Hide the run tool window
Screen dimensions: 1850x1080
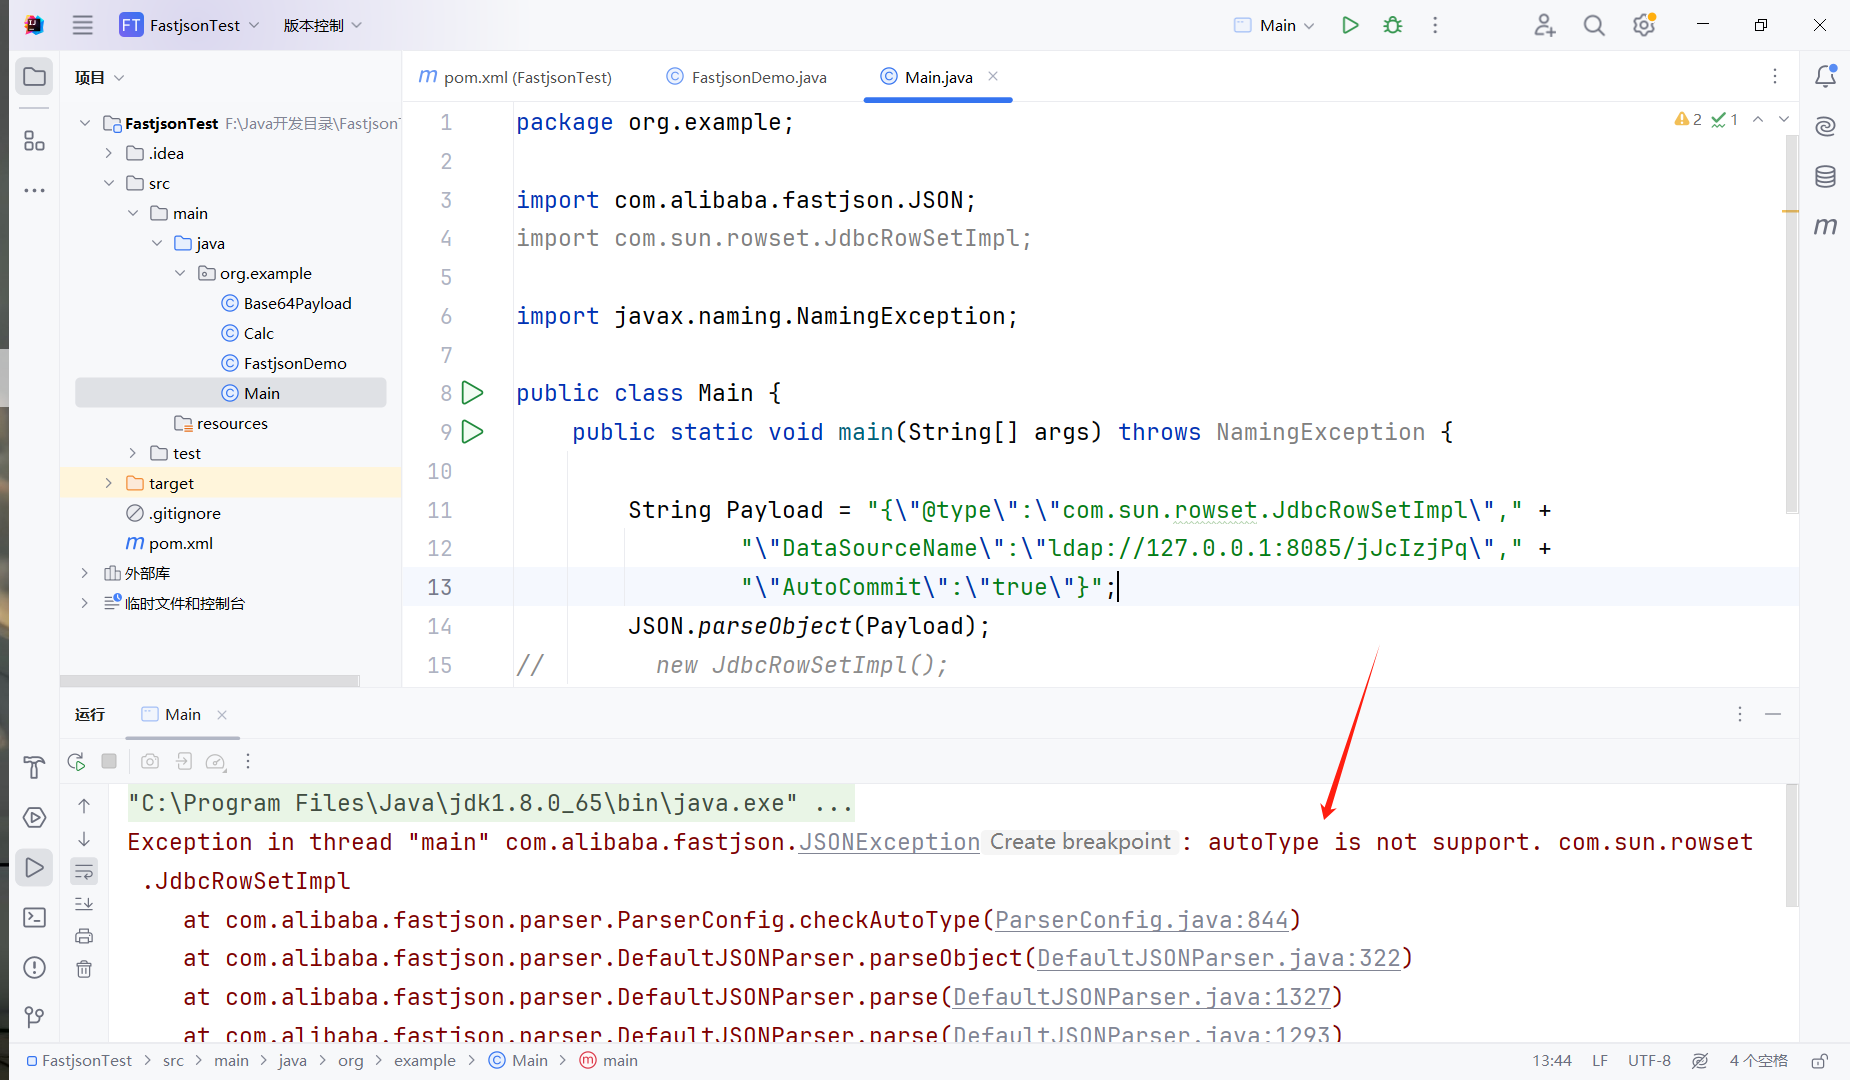[1773, 714]
